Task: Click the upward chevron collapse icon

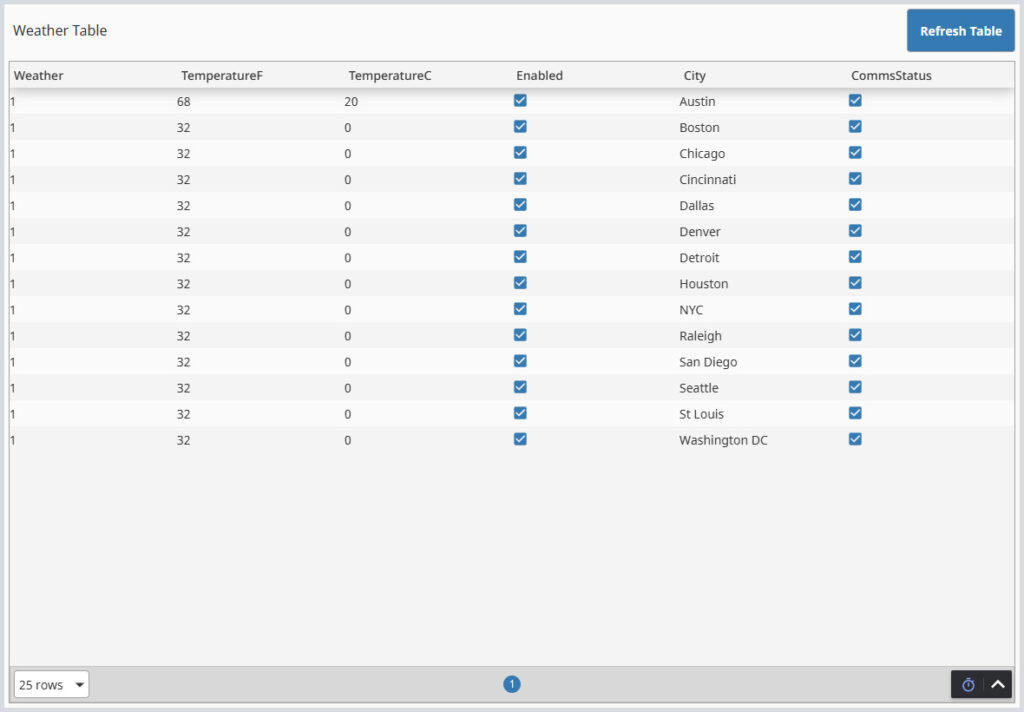Action: click(x=998, y=685)
